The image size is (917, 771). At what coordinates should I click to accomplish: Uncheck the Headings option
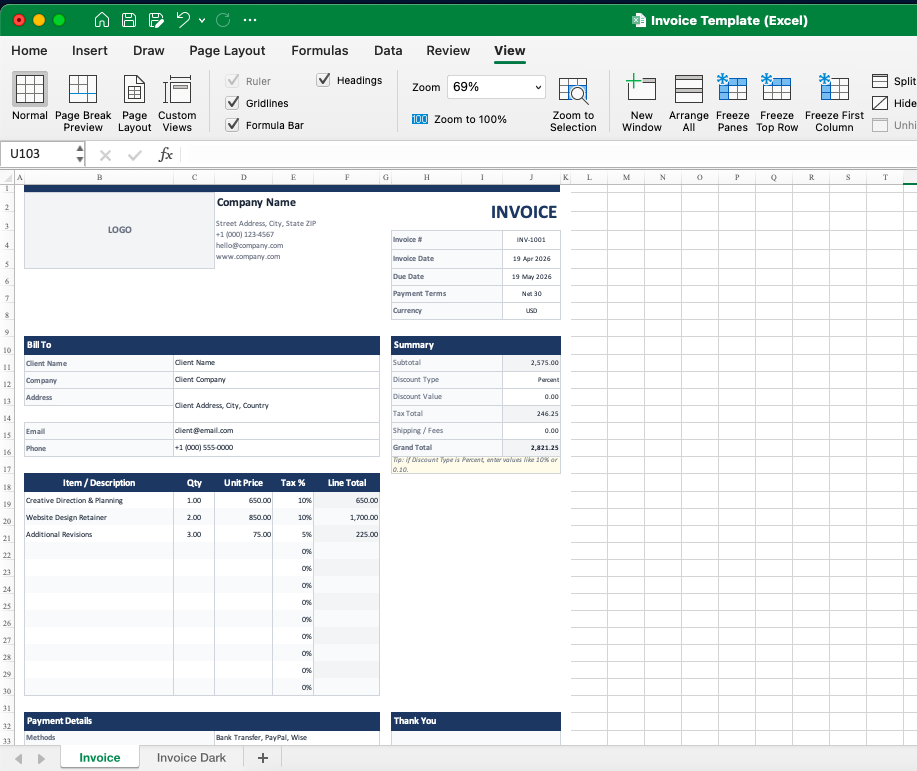pos(323,80)
